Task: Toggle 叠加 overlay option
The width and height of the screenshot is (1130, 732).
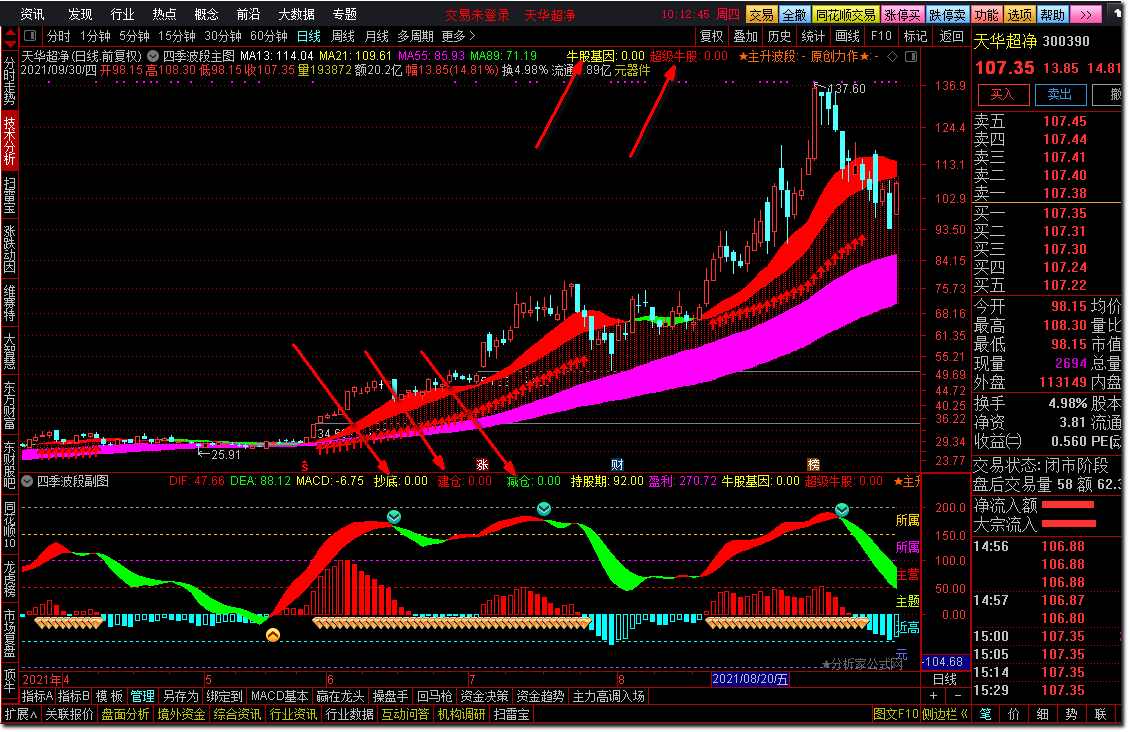Action: coord(746,36)
